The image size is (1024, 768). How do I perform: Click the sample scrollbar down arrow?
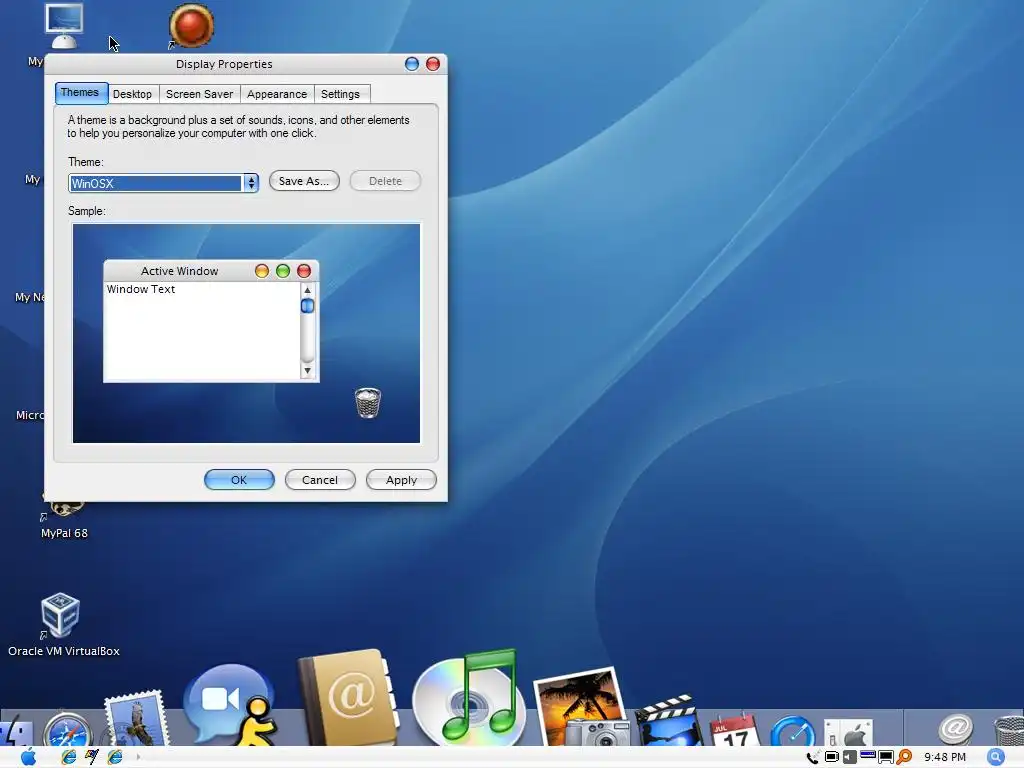(308, 371)
